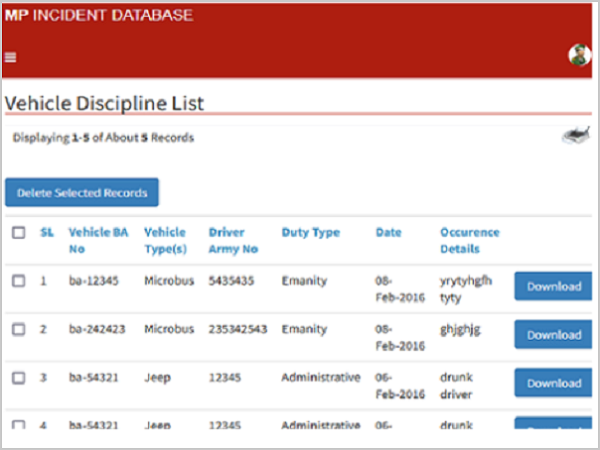This screenshot has width=600, height=450.
Task: Click the printer icon
Action: [x=575, y=137]
